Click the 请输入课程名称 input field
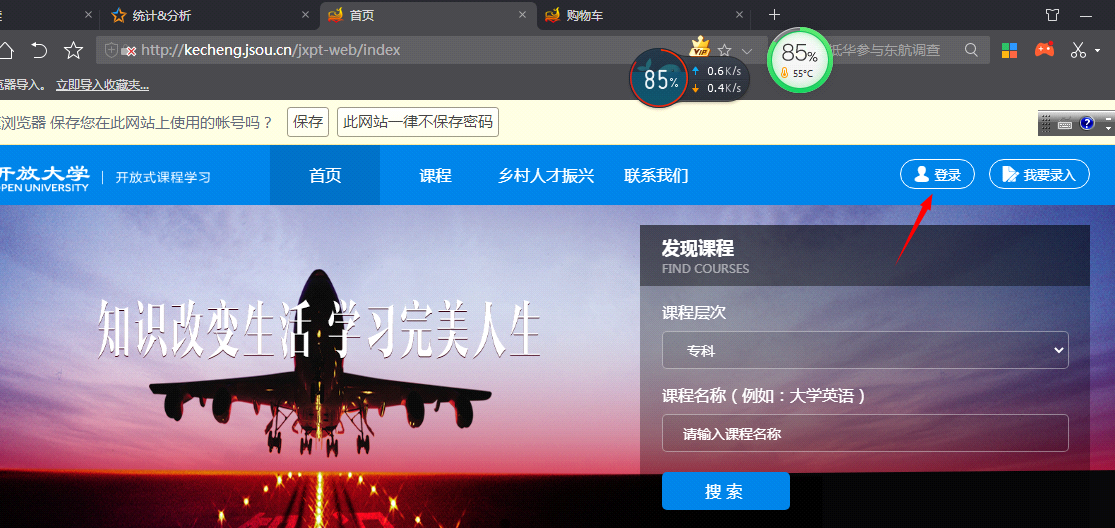1115x528 pixels. pos(865,434)
